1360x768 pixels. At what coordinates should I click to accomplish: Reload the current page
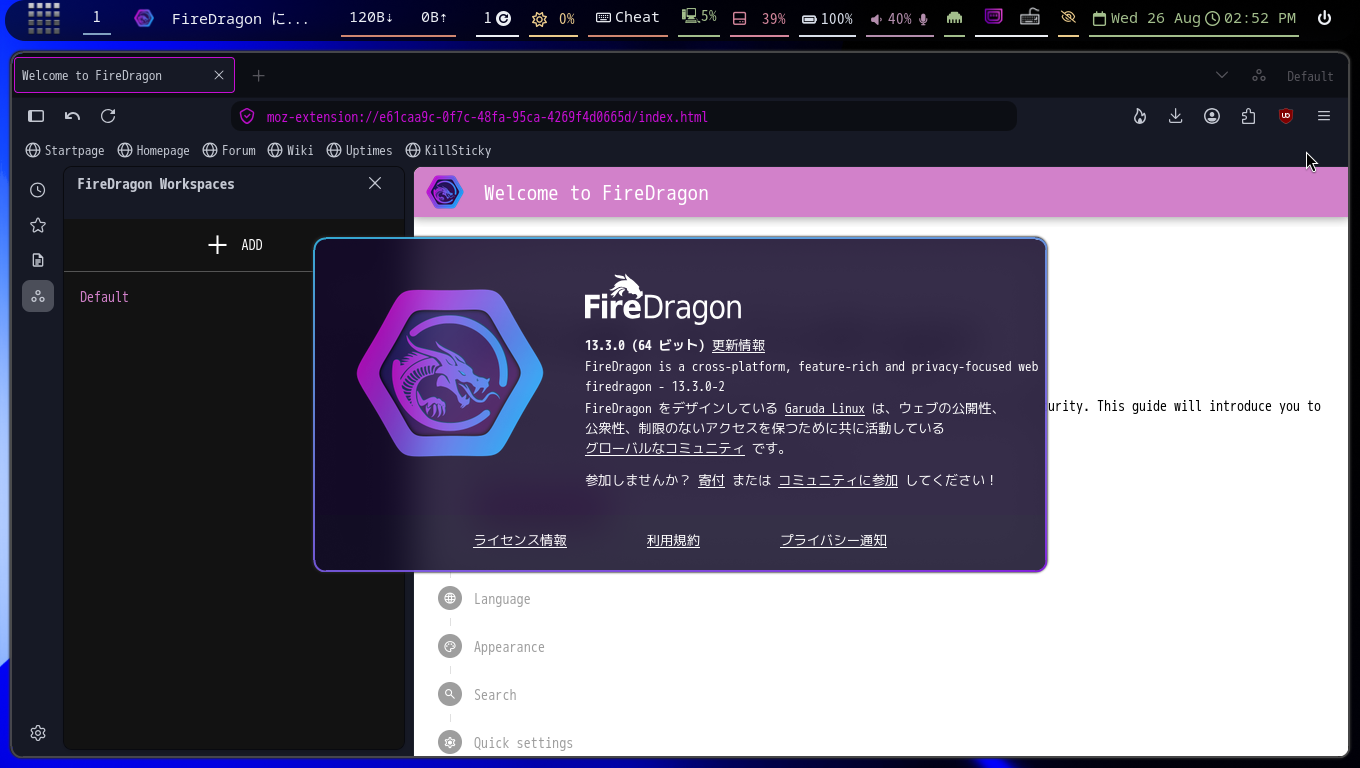(x=108, y=116)
